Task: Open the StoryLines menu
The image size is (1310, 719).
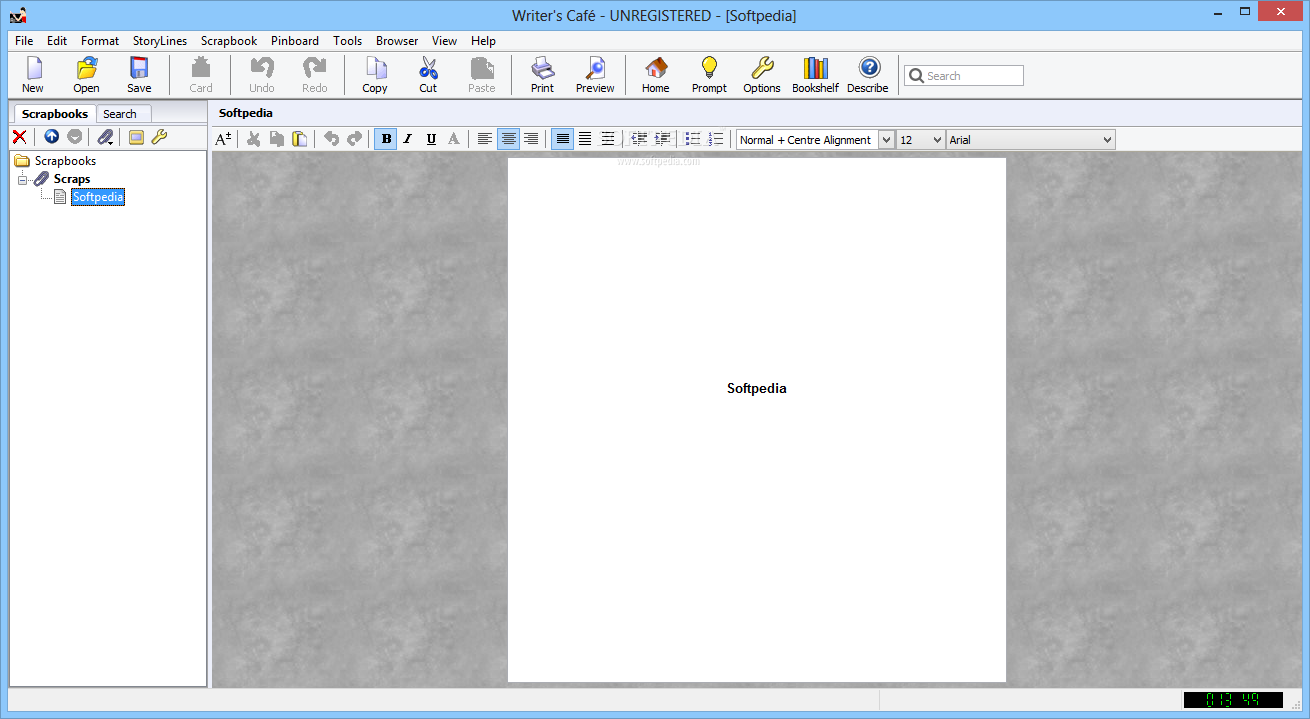Action: click(160, 41)
